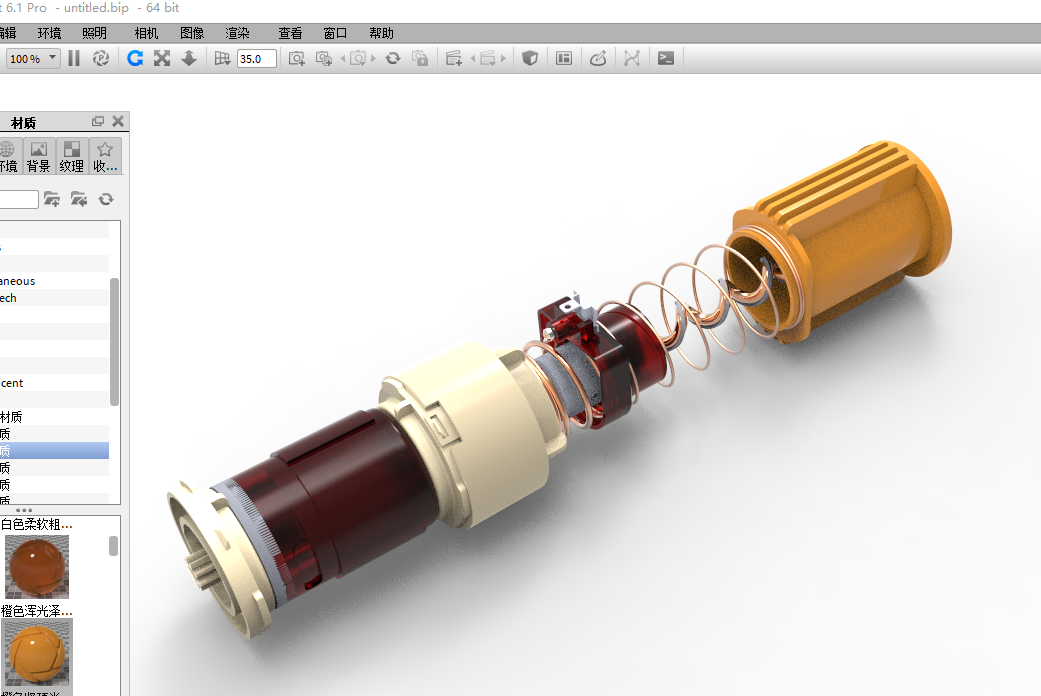The image size is (1041, 696).
Task: Go to next camera arrow
Action: tap(373, 58)
